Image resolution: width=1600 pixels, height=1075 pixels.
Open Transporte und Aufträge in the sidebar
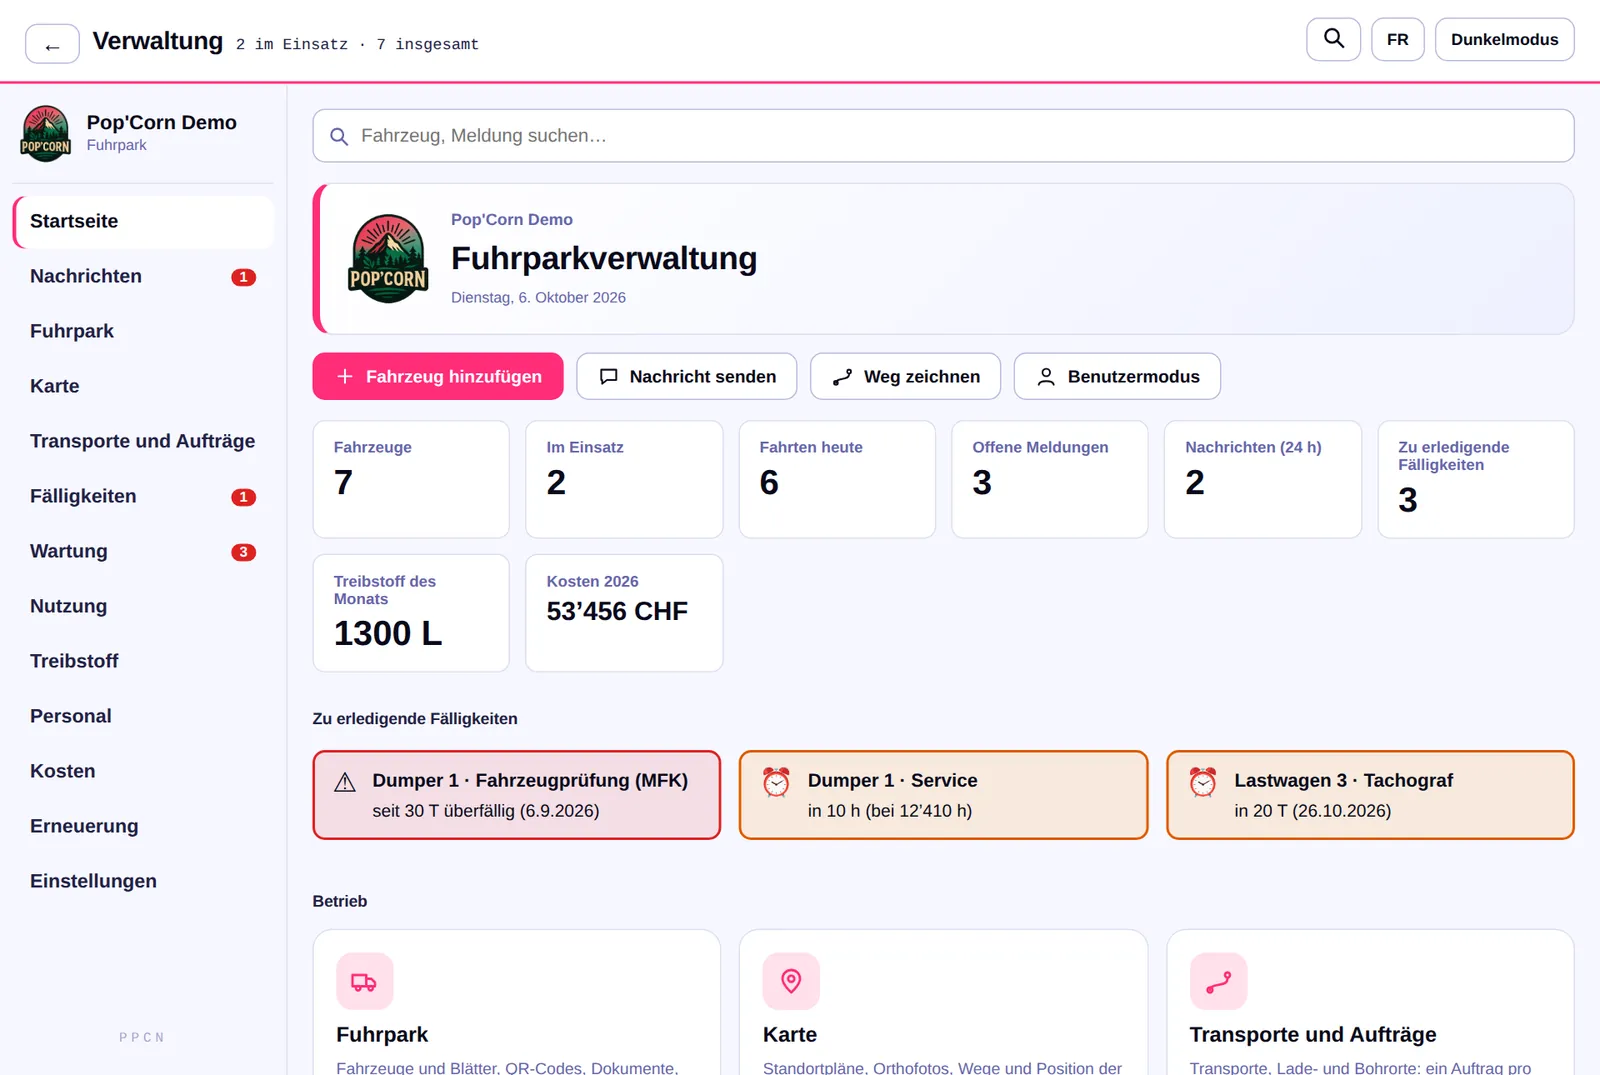(x=143, y=442)
